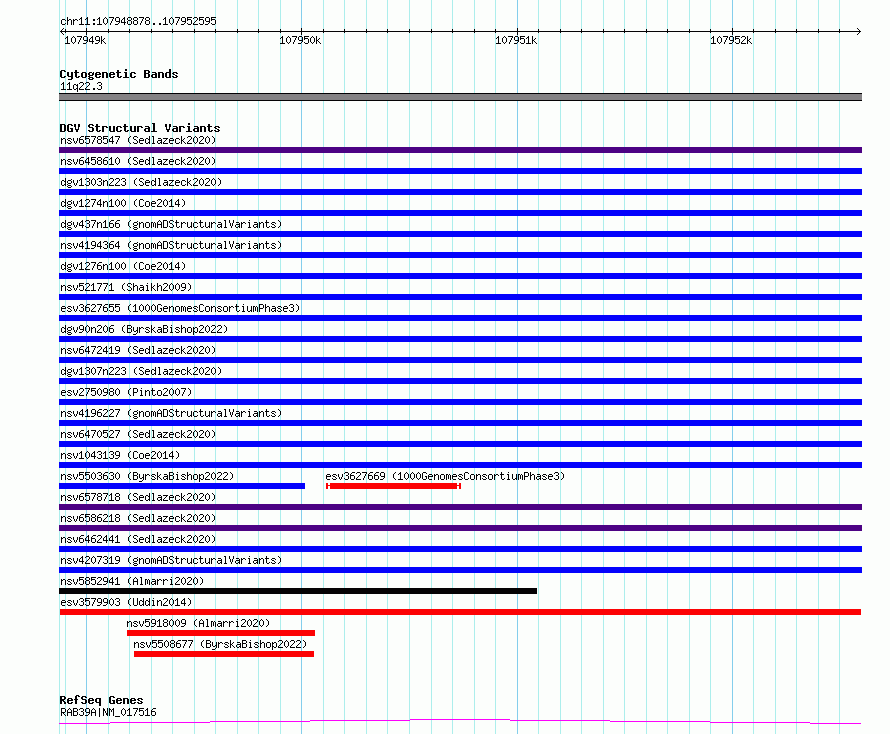
Task: Click nsv5852941 (Almarri2020) variant label
Action: 132,581
